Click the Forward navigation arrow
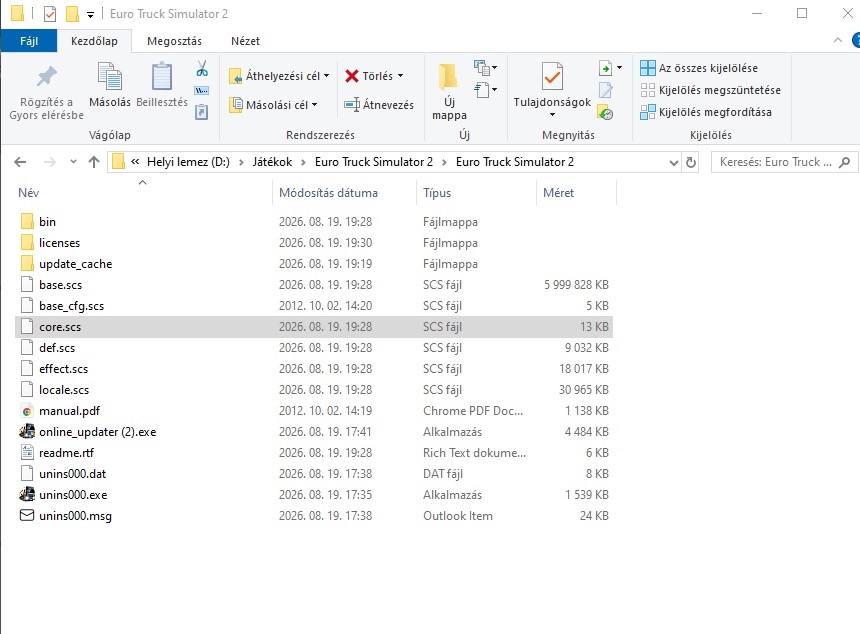Viewport: 860px width, 634px height. (49, 162)
